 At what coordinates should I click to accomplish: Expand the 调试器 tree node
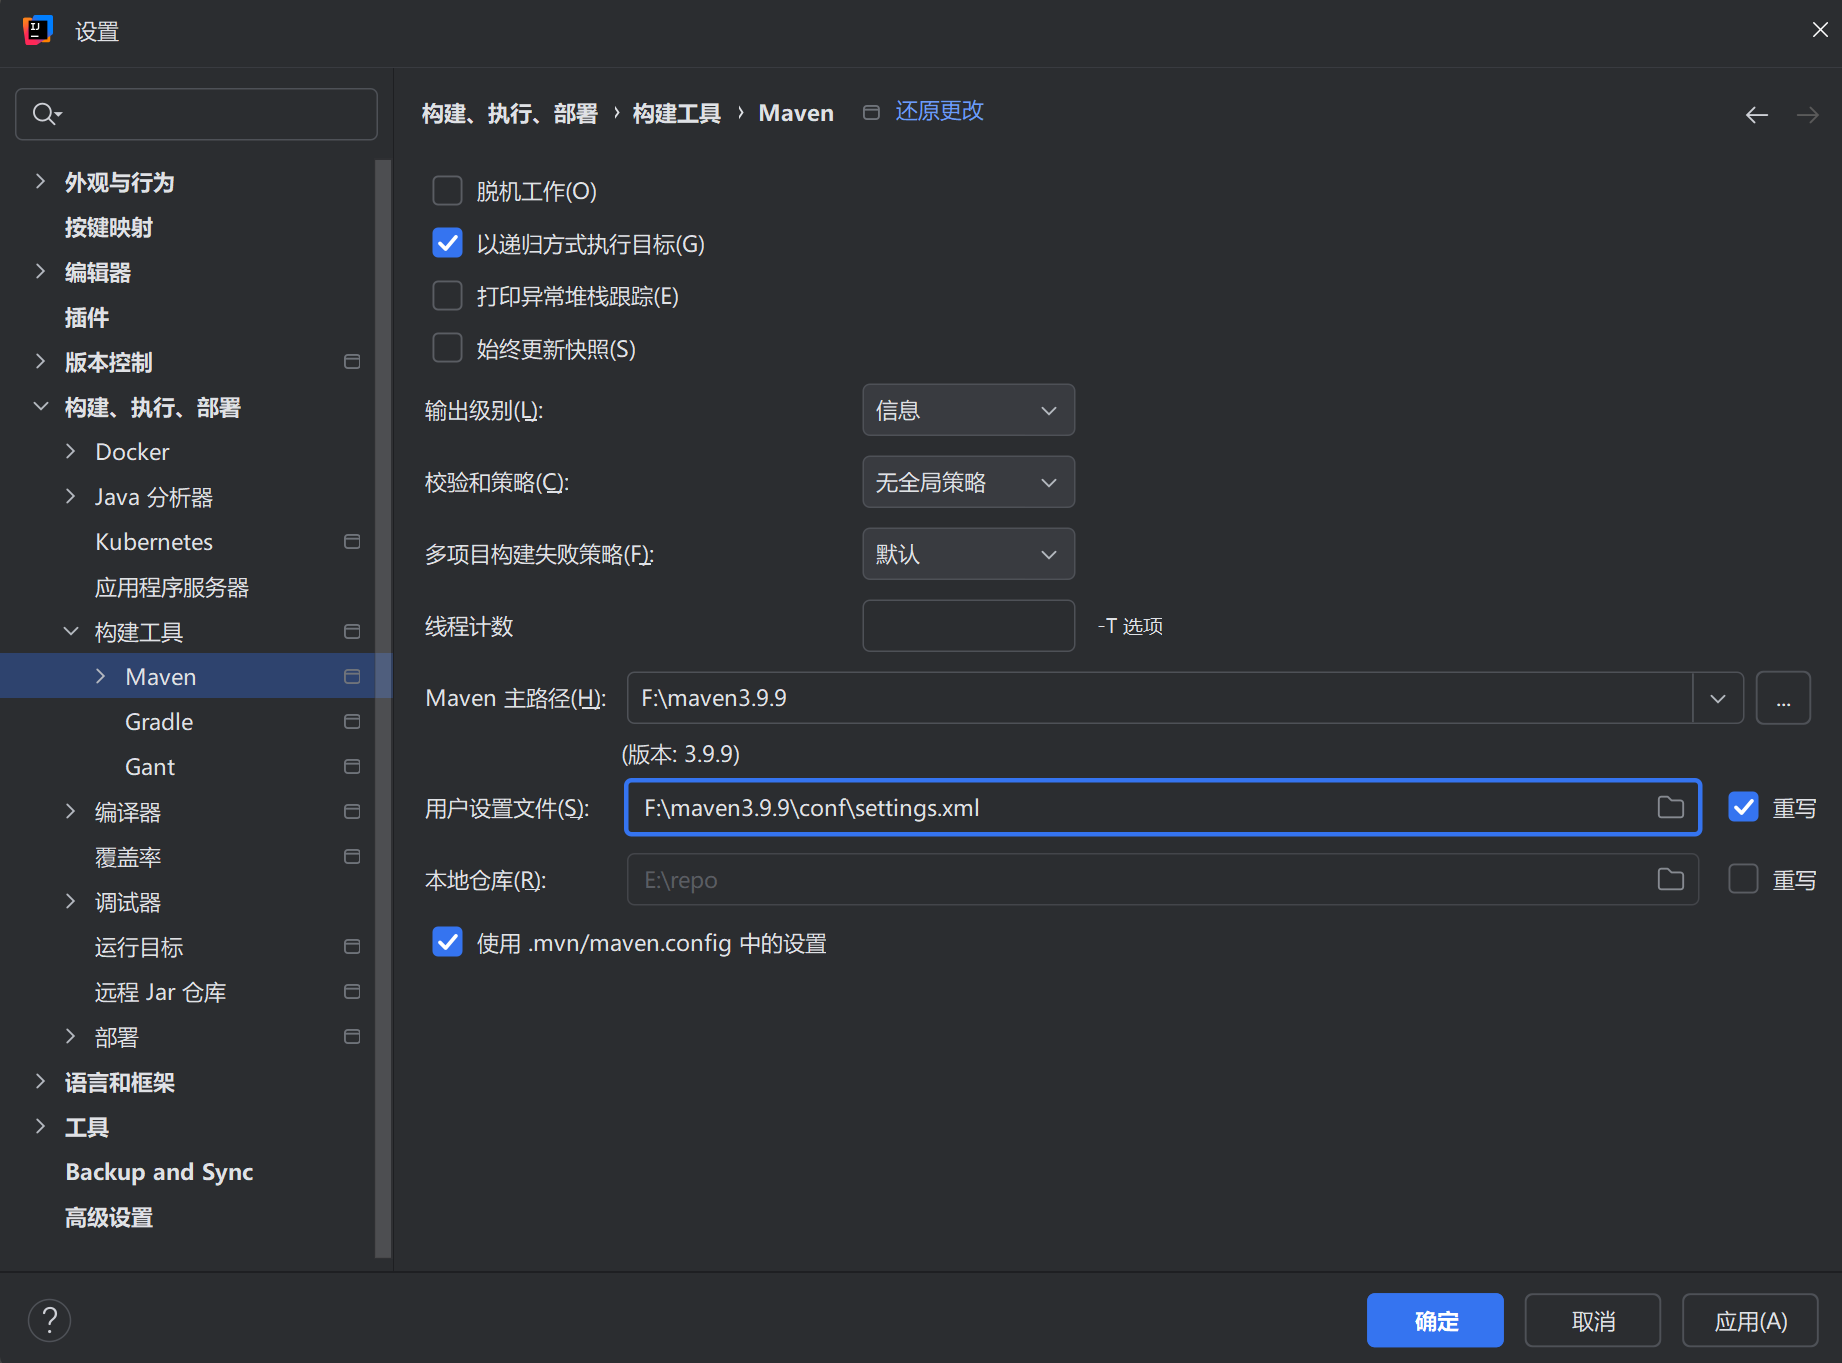pos(70,902)
